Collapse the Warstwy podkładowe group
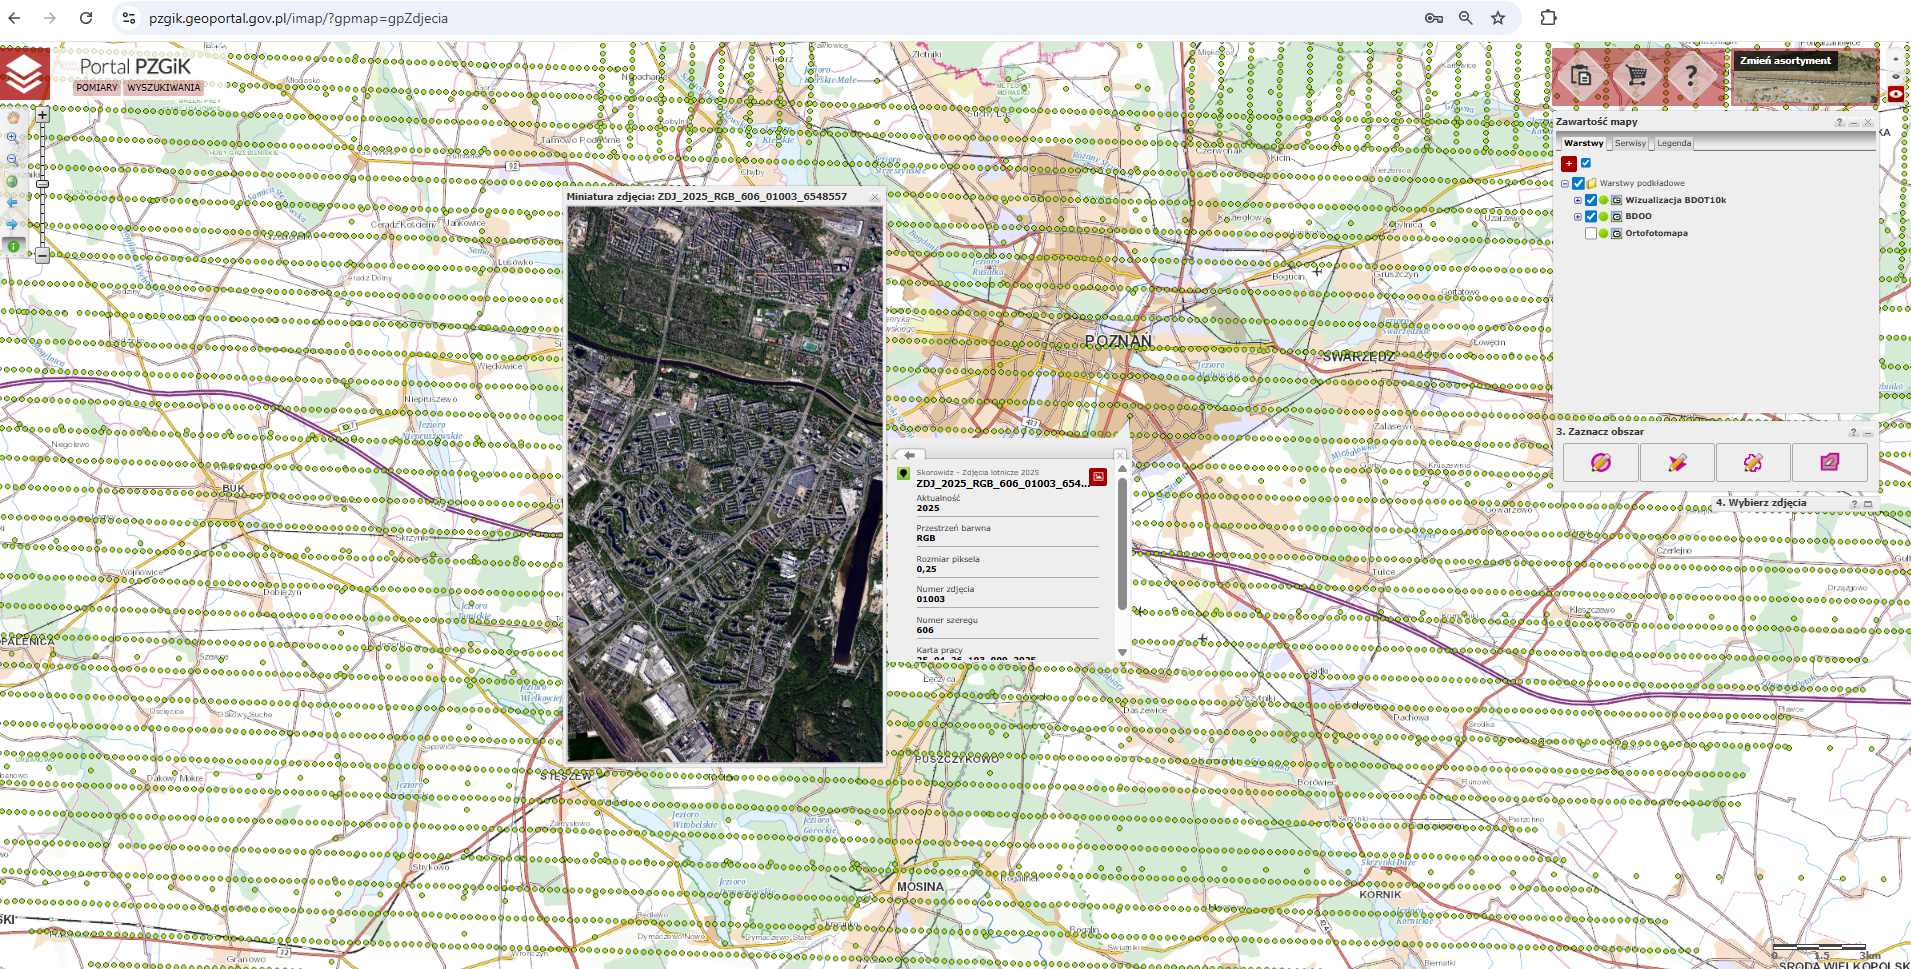Viewport: 1911px width, 969px height. [1565, 184]
